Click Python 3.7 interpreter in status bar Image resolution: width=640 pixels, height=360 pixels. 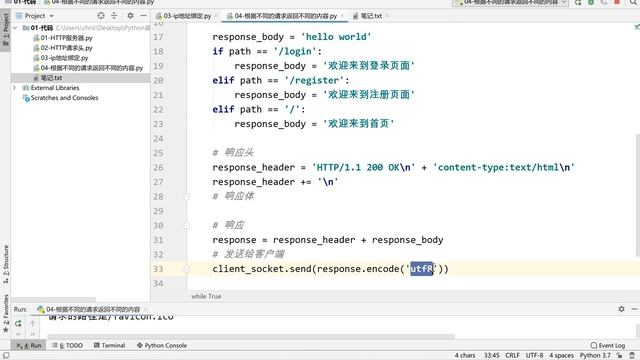[595, 356]
